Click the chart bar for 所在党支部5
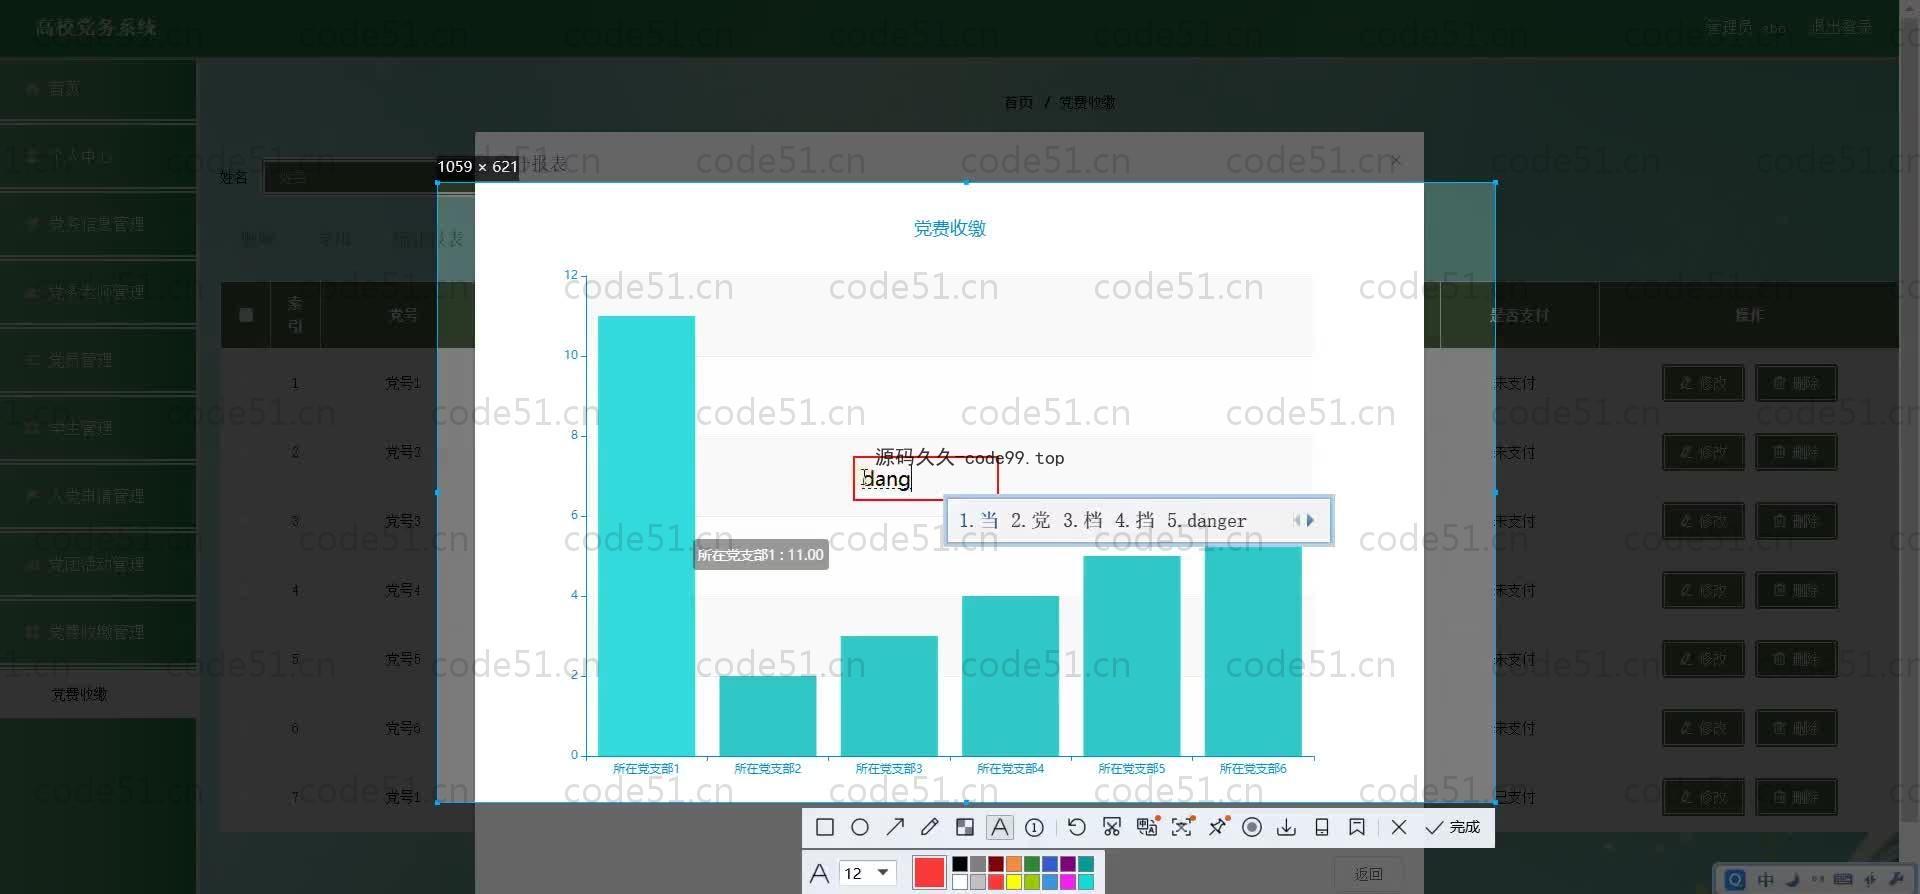This screenshot has width=1920, height=894. (1132, 655)
